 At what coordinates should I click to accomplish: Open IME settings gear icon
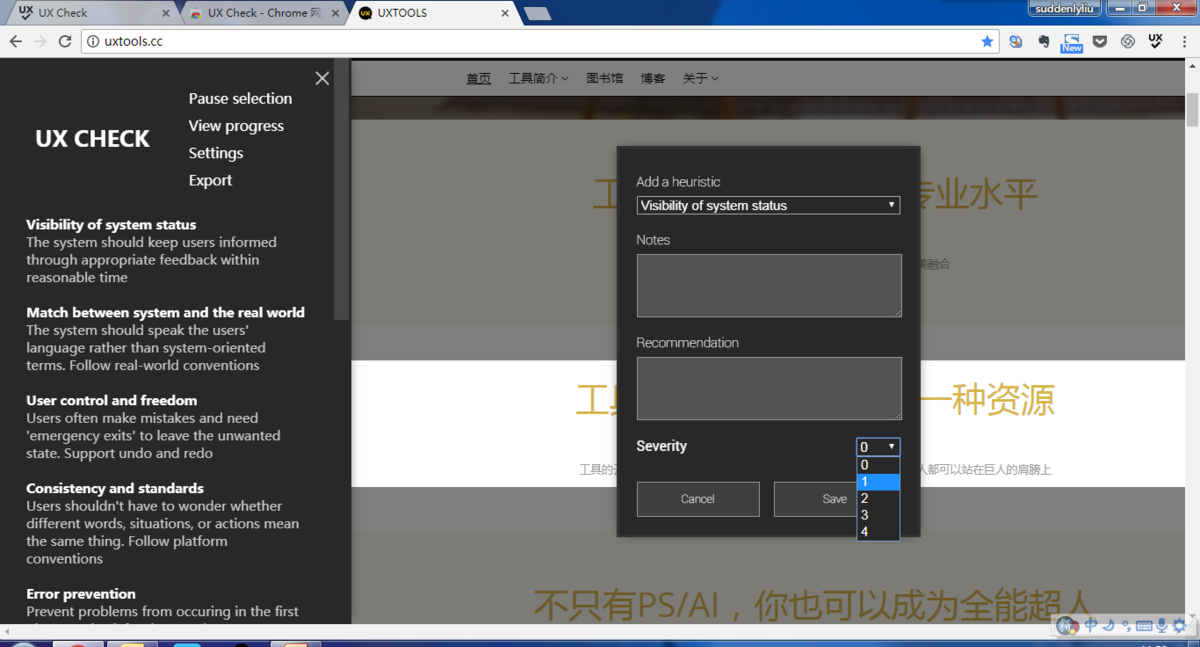click(1181, 626)
